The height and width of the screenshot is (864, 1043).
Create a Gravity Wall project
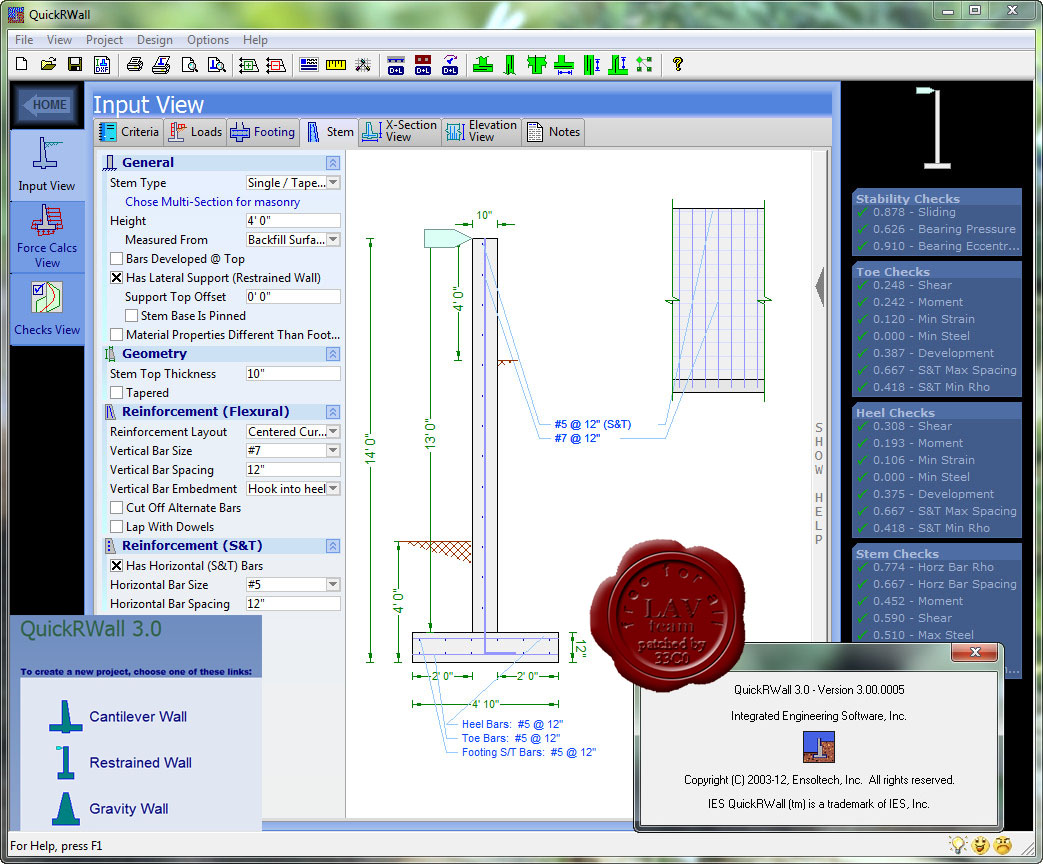111,809
